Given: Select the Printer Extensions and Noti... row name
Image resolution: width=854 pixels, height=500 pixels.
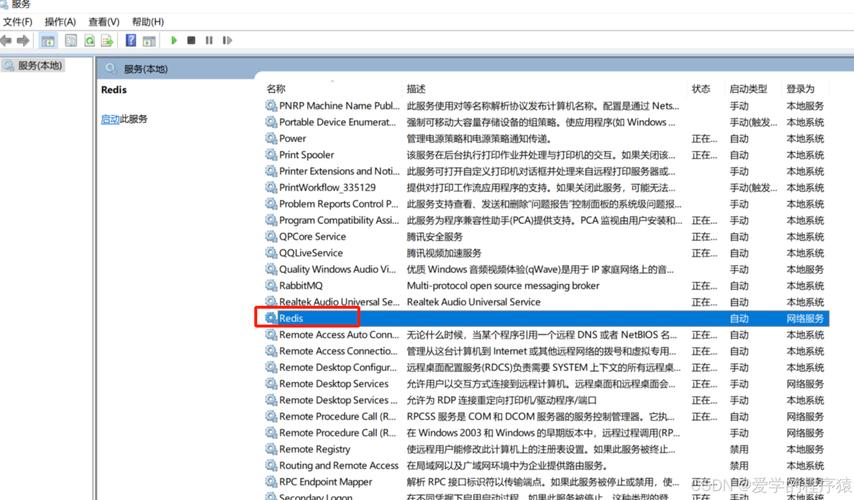Looking at the screenshot, I should [x=339, y=171].
